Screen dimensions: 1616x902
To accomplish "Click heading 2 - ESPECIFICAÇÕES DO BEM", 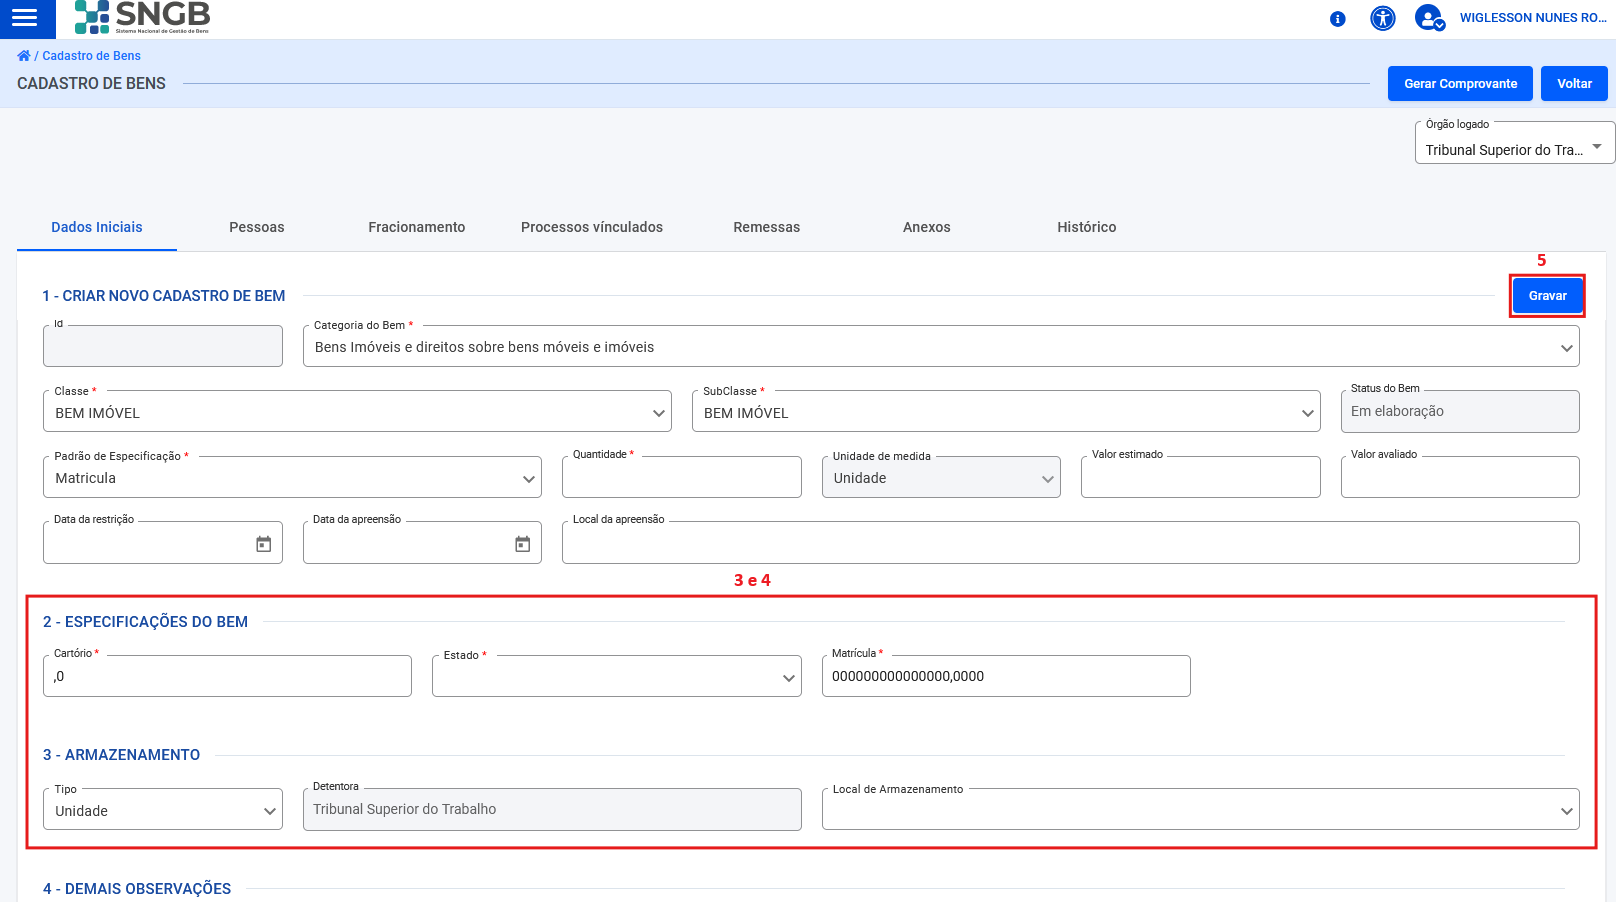I will 145,622.
